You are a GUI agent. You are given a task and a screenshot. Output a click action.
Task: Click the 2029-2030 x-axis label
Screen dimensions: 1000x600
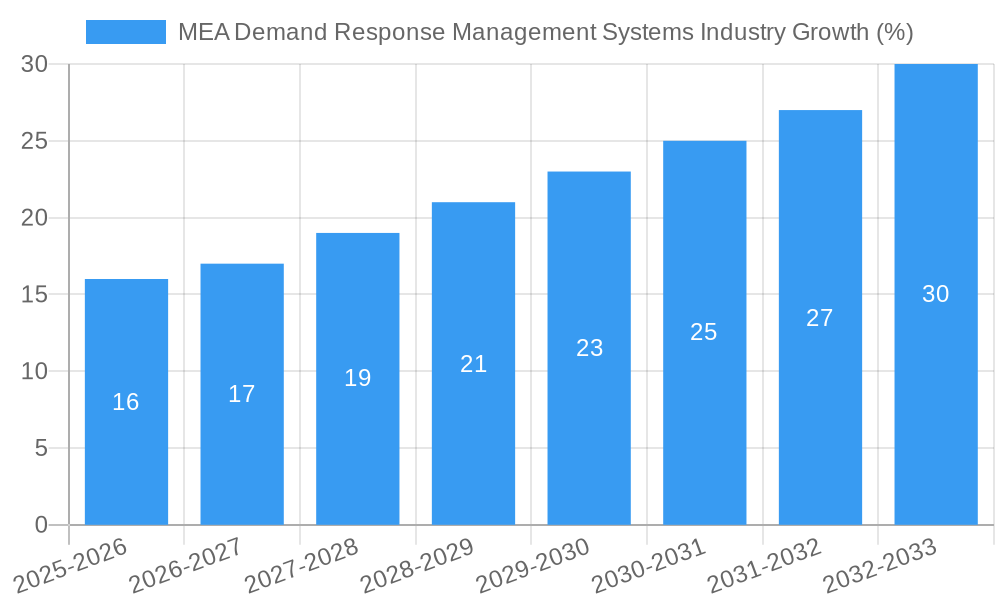[533, 566]
